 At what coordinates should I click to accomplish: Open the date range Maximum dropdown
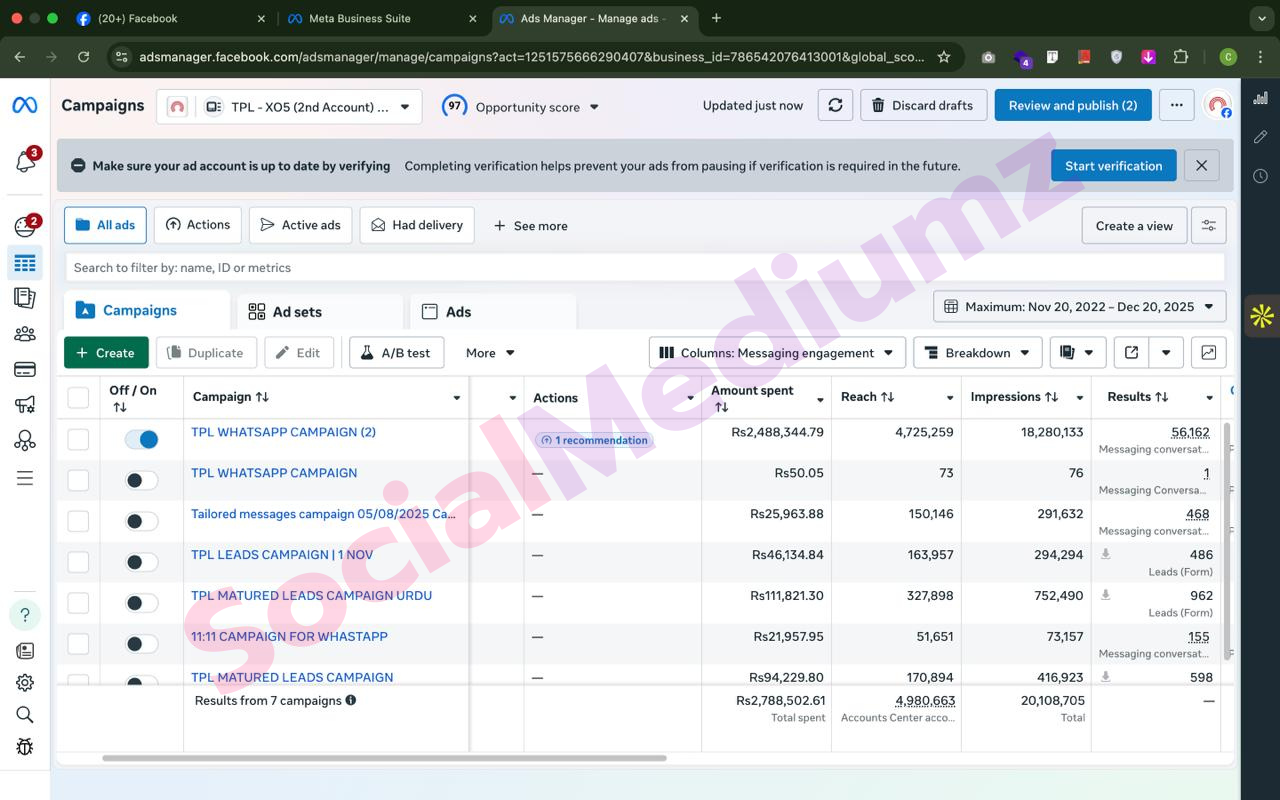pos(1079,307)
